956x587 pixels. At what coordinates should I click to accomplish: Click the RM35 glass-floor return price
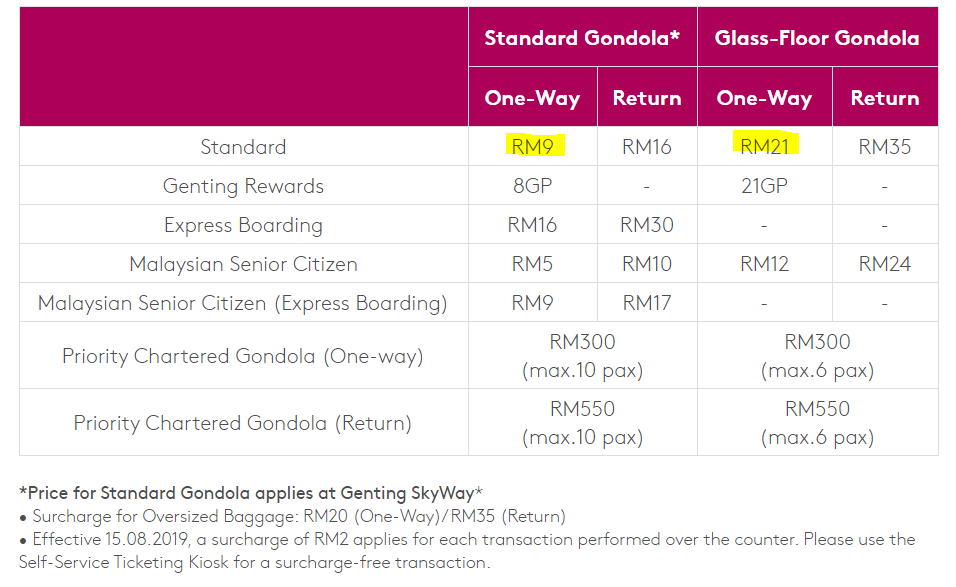click(x=885, y=147)
